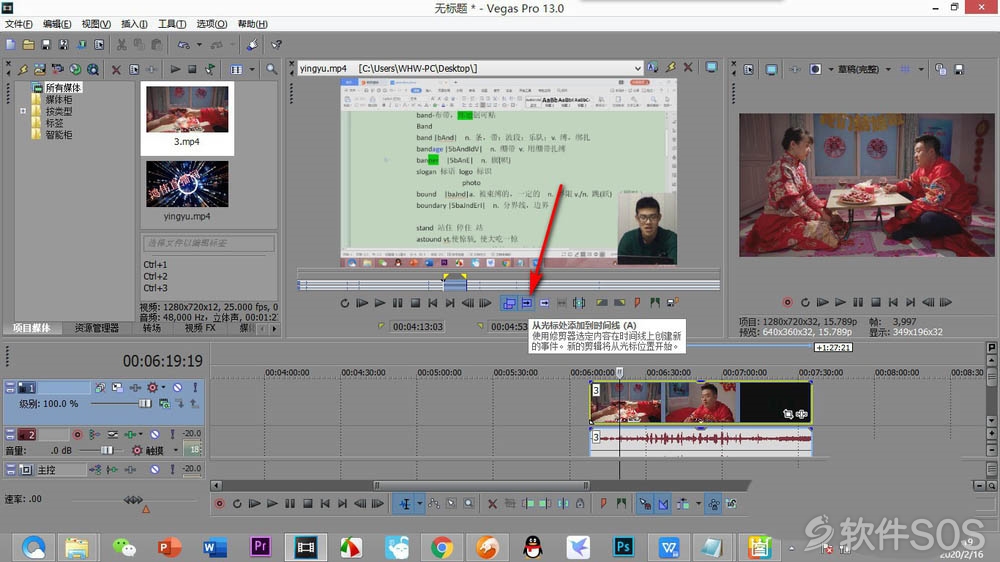Create a new project with the New icon
1000x562 pixels.
(x=10, y=45)
